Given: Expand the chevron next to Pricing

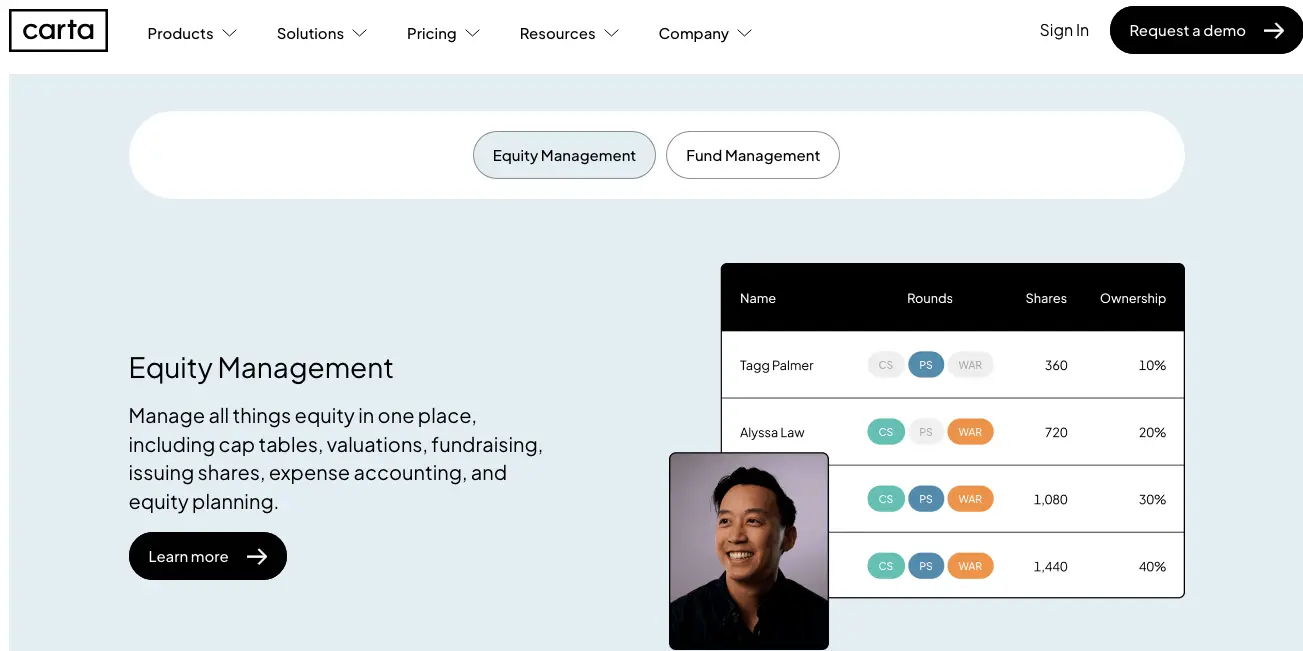Looking at the screenshot, I should click(473, 34).
